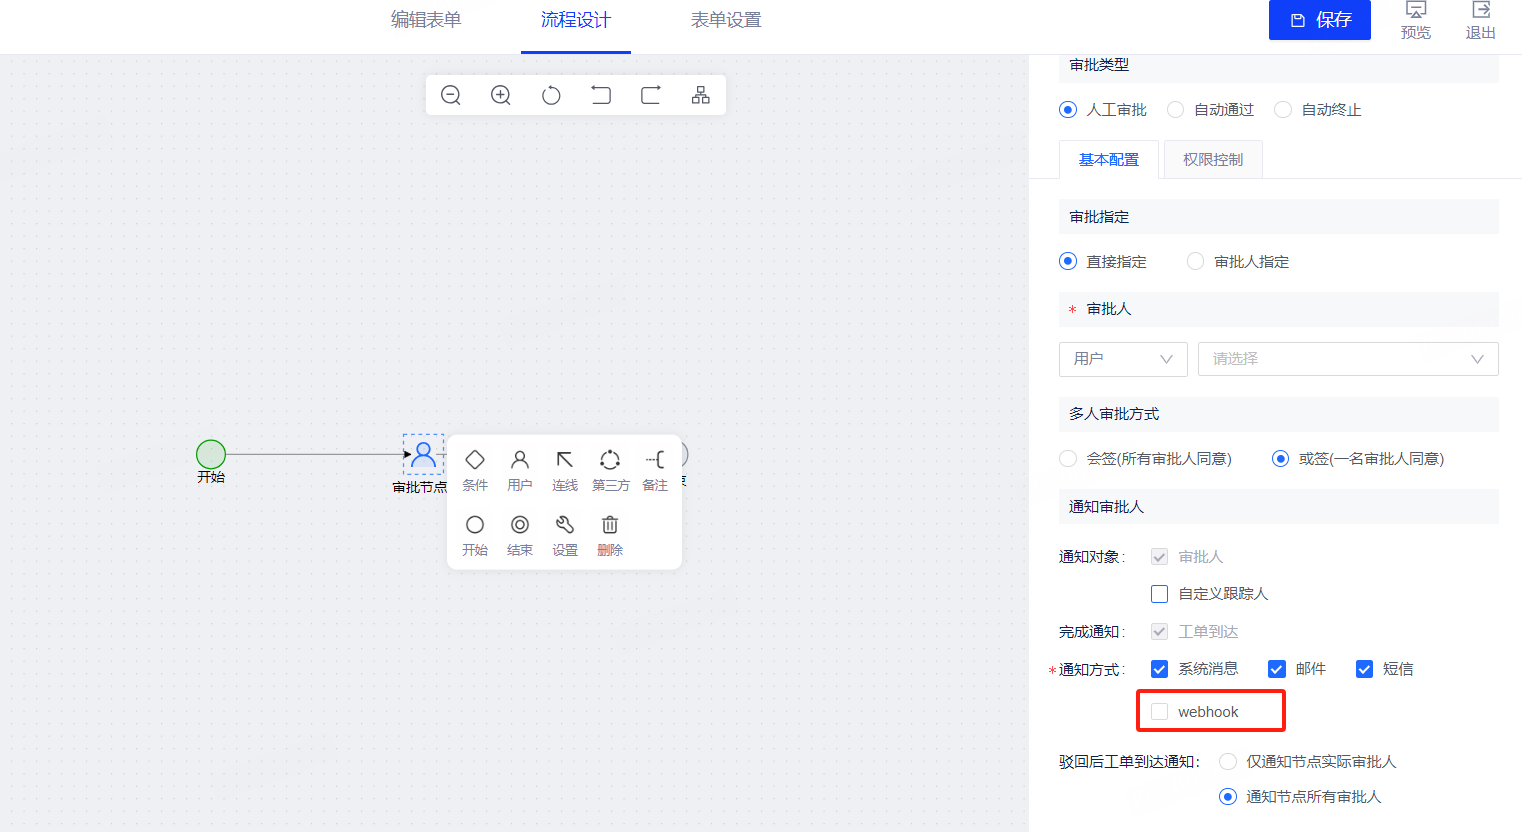Choose the 连线 connector arrow tool
Viewport: 1522px width, 832px height.
point(565,468)
